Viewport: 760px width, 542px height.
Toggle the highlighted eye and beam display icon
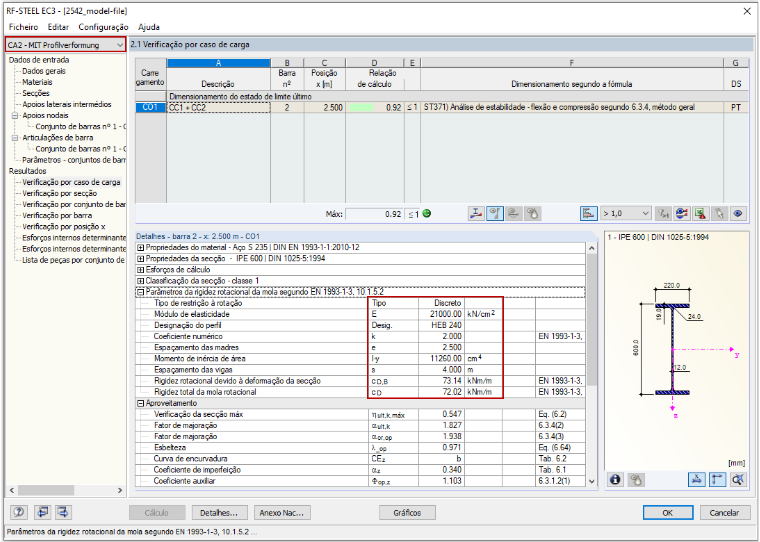495,213
